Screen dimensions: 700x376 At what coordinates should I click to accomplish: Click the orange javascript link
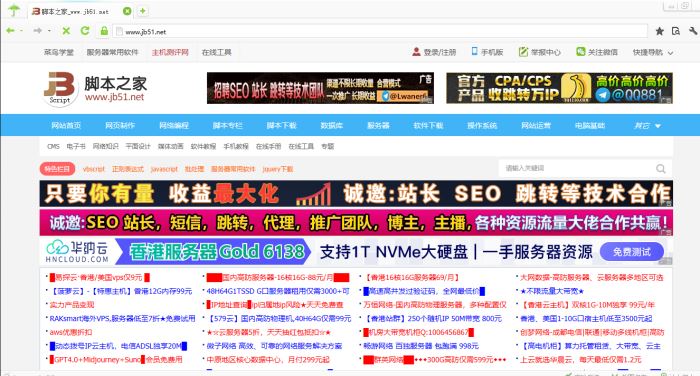click(x=164, y=169)
